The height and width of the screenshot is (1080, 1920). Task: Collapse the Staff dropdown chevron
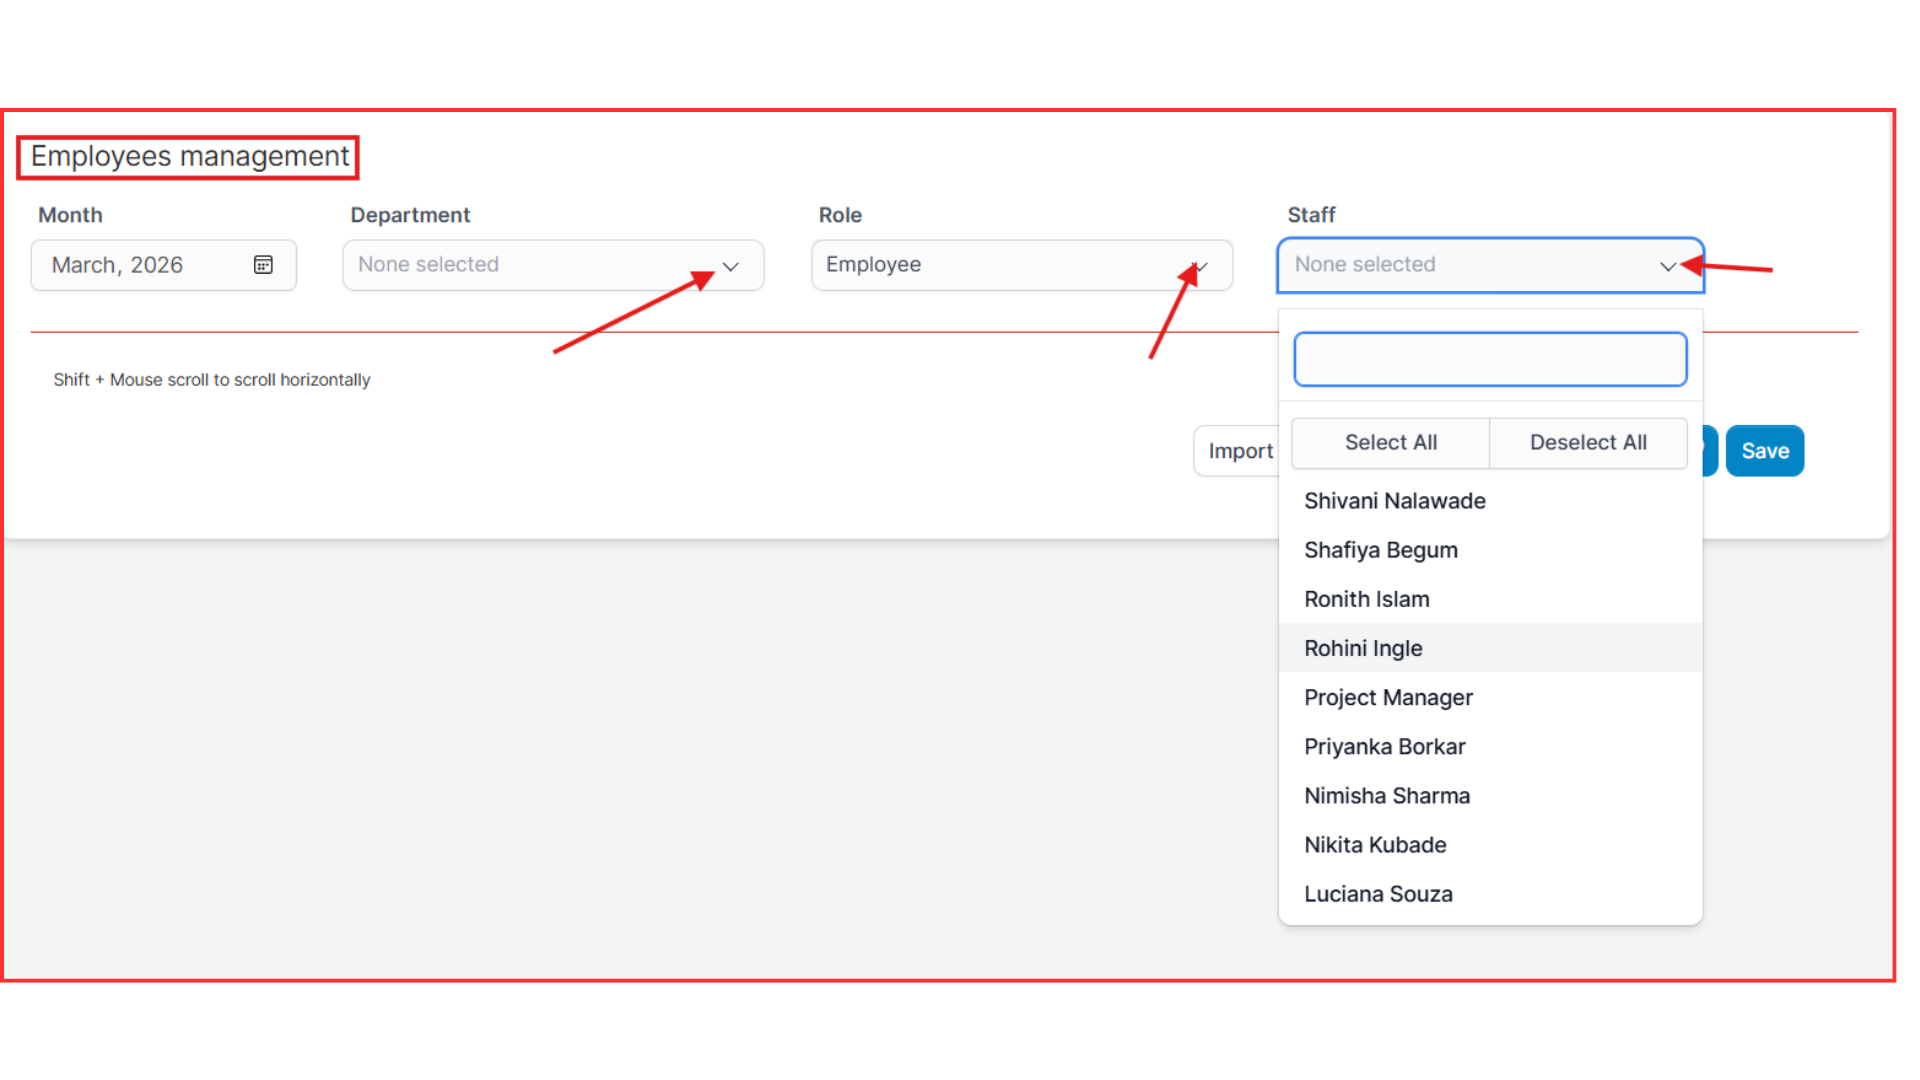[1667, 266]
